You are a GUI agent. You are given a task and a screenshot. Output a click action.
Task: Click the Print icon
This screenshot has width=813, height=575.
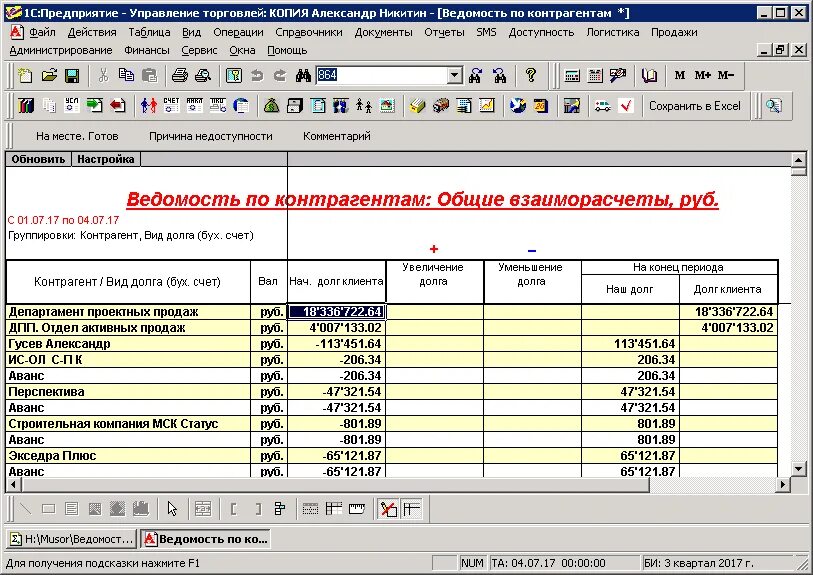point(179,76)
